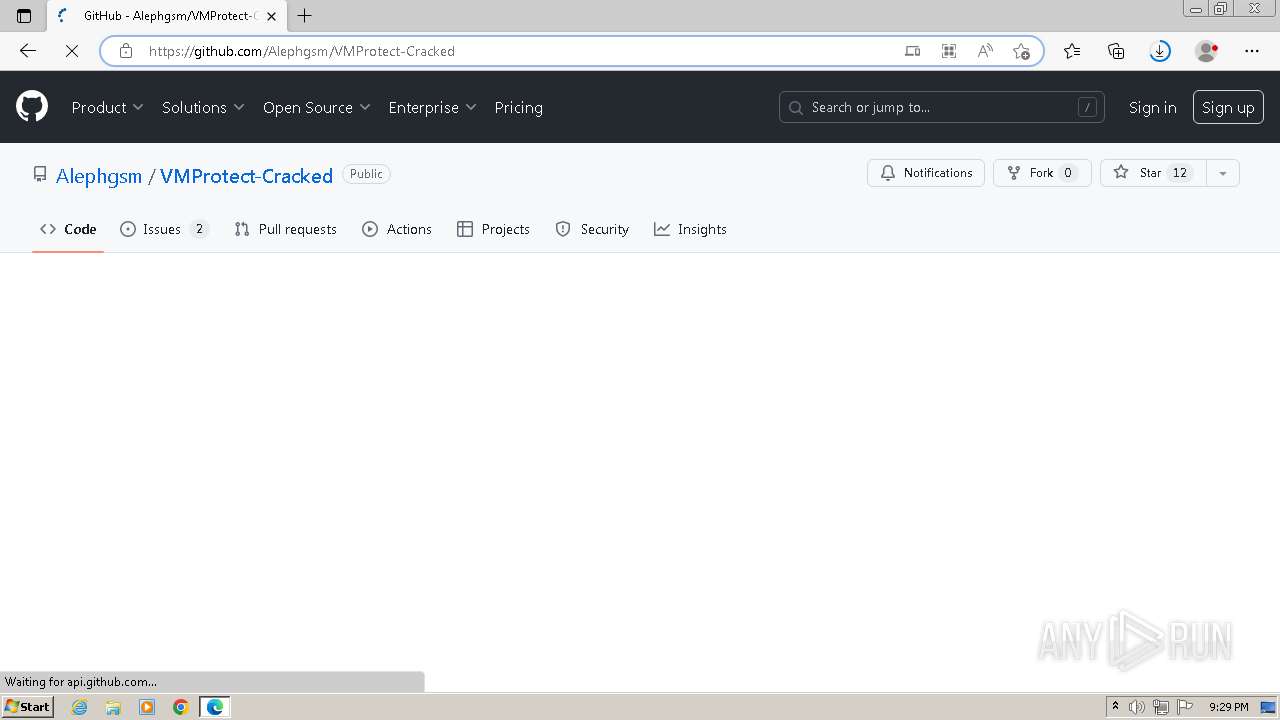This screenshot has width=1280, height=720.
Task: View site information lock icon
Action: [x=126, y=51]
